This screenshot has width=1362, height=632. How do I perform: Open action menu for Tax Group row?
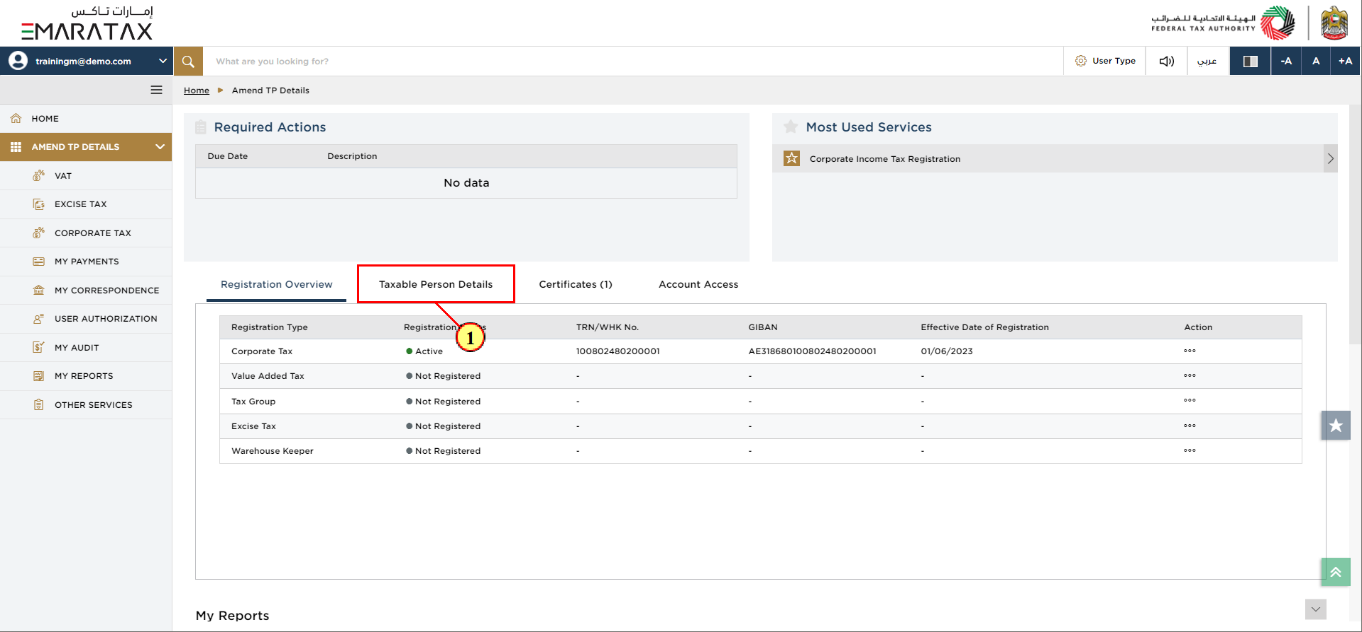coord(1190,401)
